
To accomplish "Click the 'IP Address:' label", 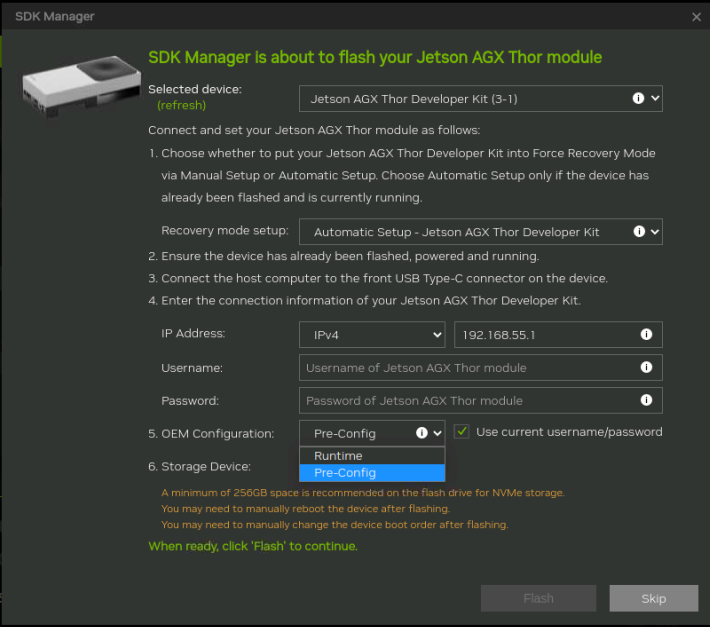I will (193, 334).
